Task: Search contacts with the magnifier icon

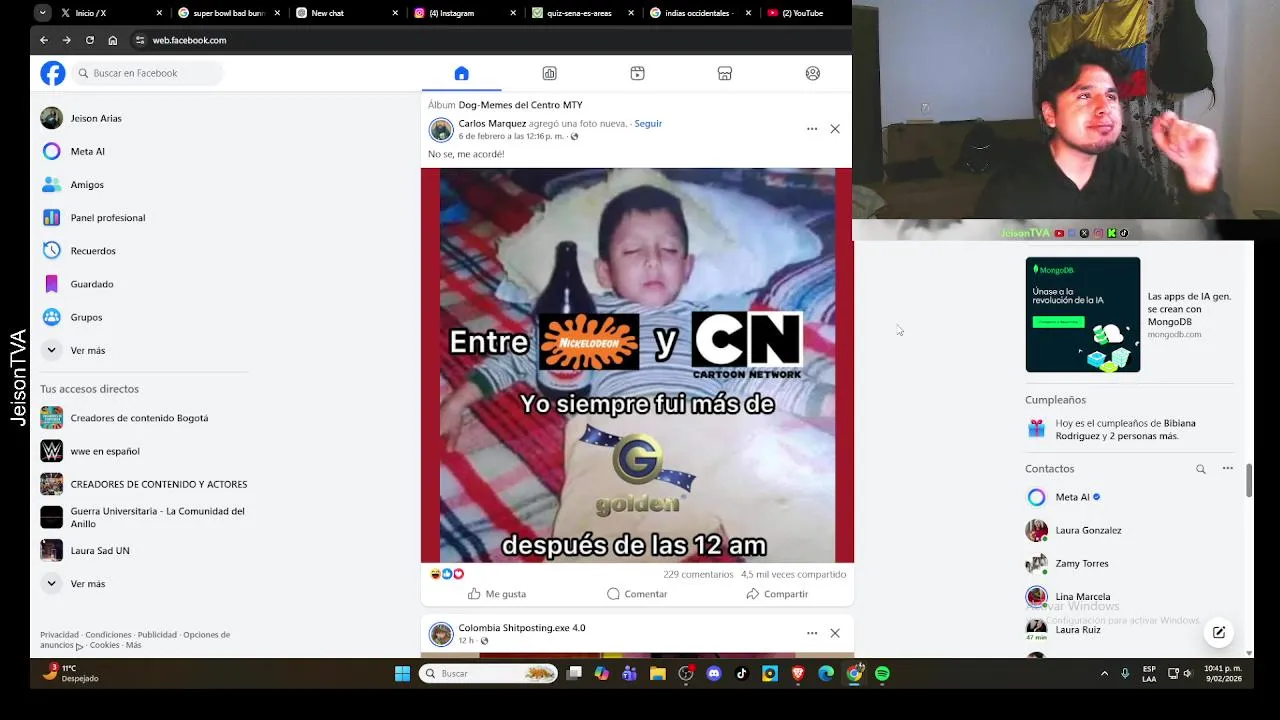Action: (1201, 469)
